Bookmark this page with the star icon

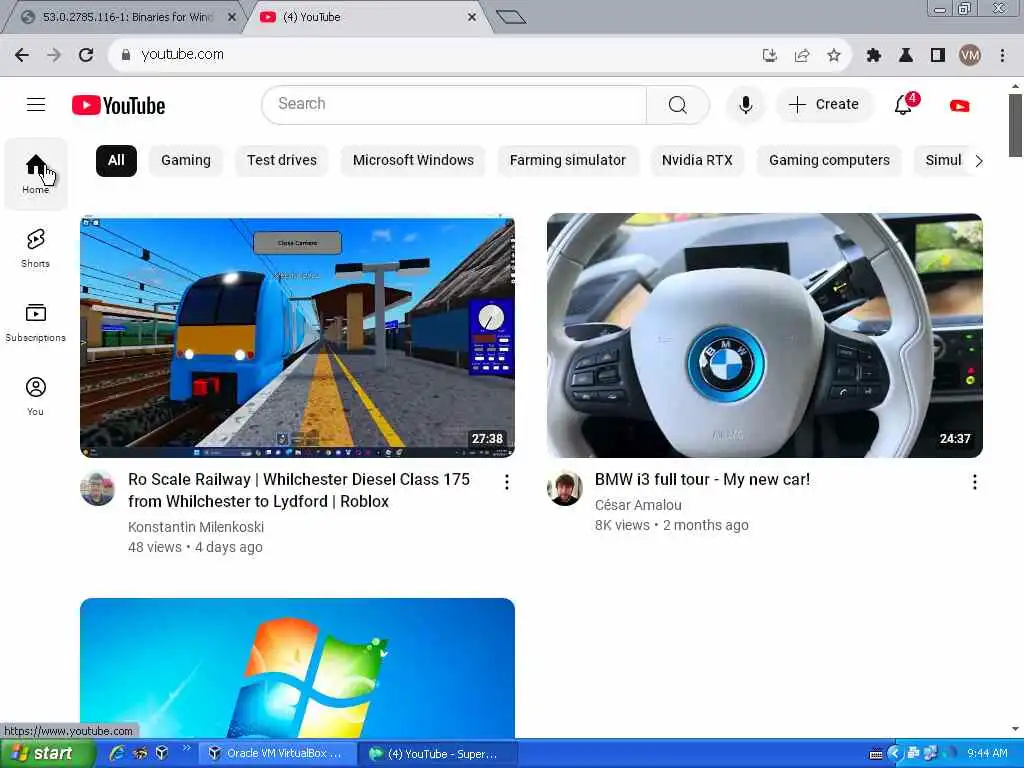coord(834,56)
